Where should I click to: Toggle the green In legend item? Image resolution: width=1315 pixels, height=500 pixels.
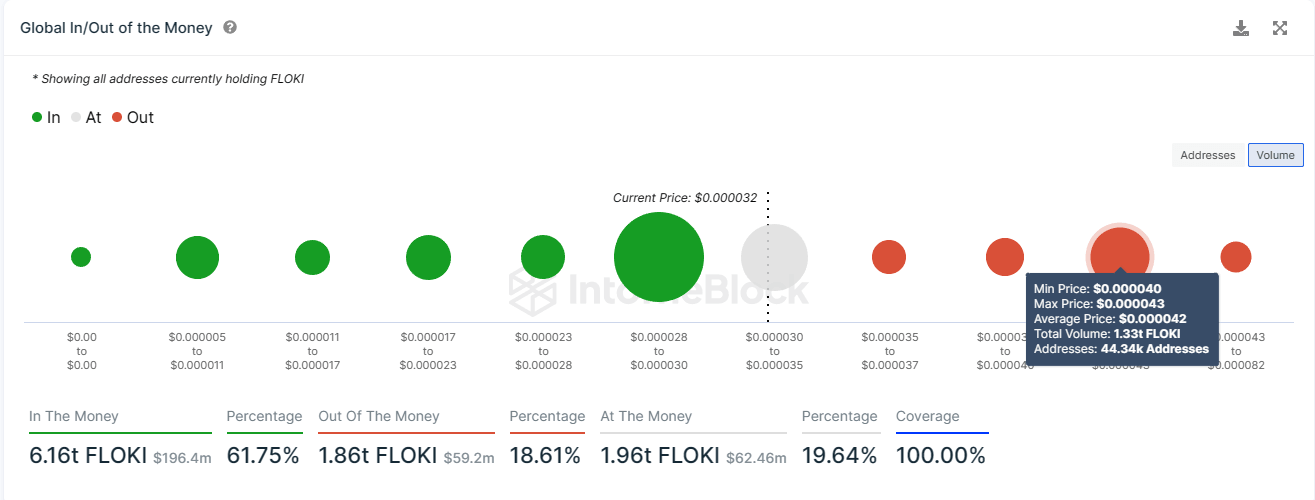pyautogui.click(x=46, y=117)
